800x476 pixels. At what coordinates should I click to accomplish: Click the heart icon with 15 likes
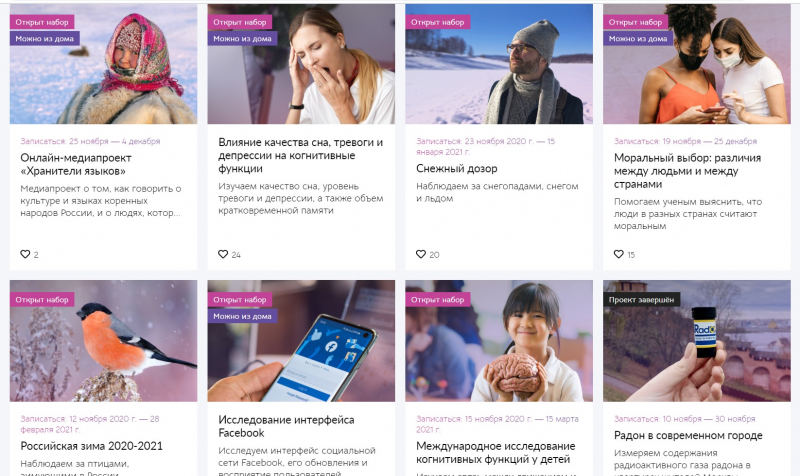[618, 254]
